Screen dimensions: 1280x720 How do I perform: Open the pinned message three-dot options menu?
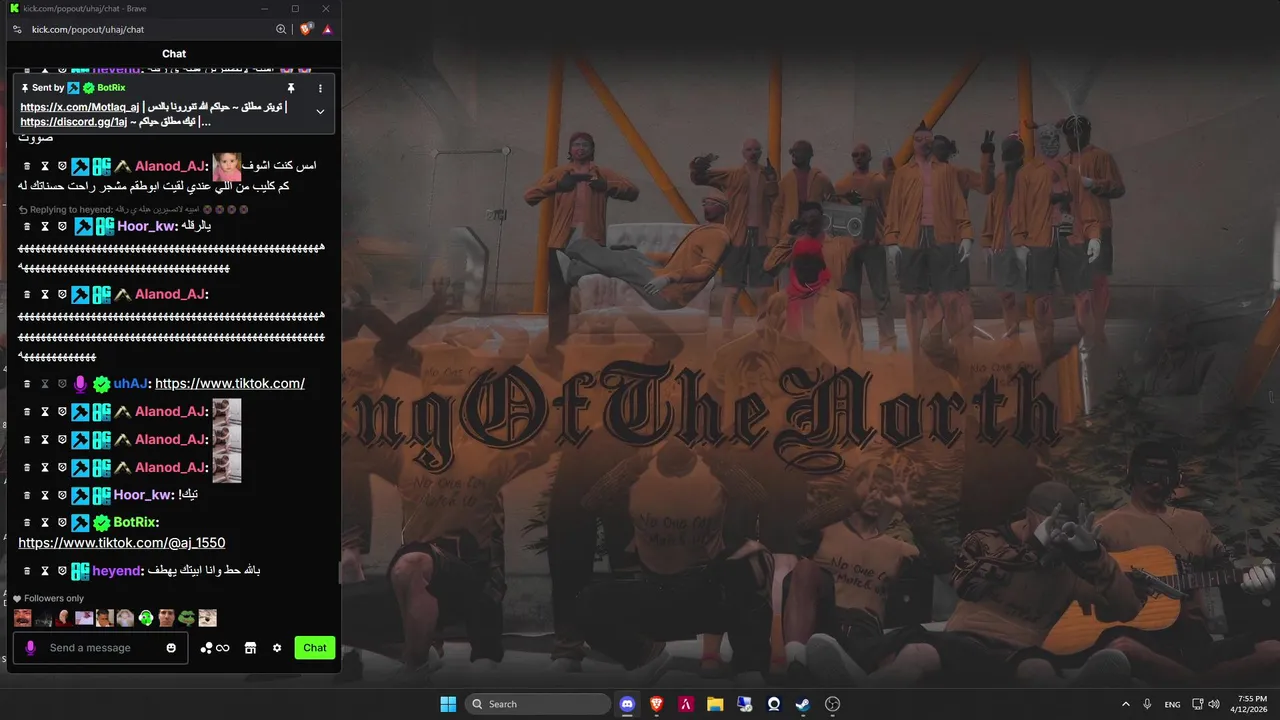click(320, 88)
